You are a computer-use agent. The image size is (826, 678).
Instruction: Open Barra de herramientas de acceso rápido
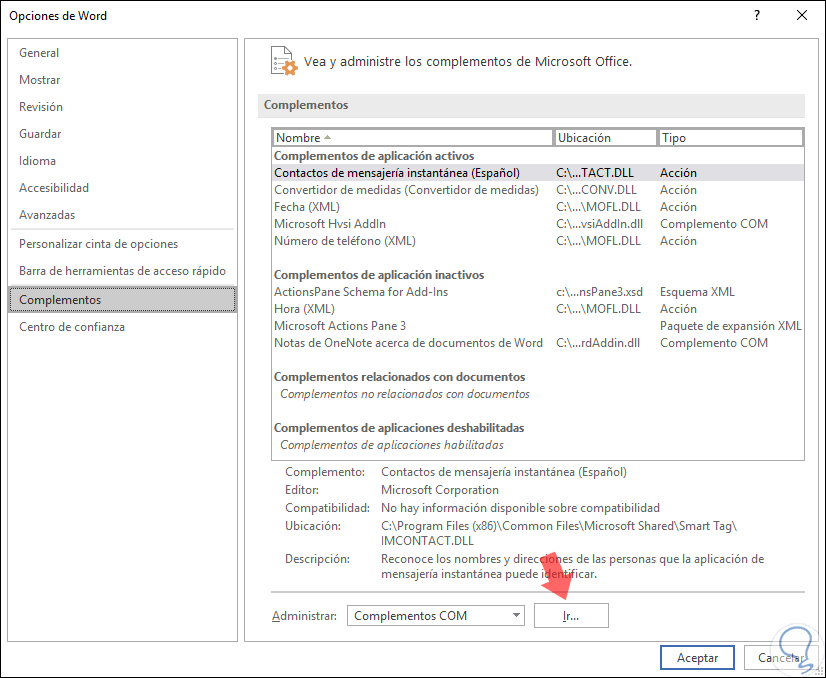(x=123, y=271)
